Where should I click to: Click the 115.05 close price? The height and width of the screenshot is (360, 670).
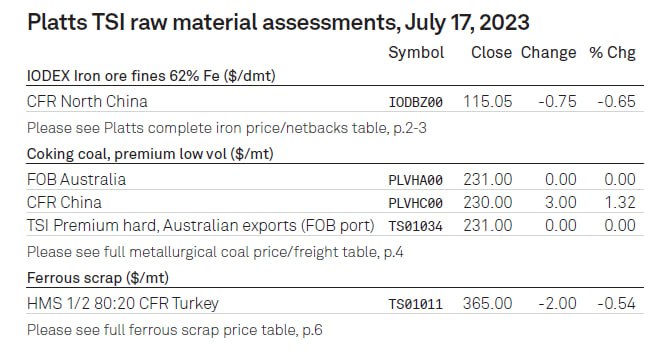[488, 102]
